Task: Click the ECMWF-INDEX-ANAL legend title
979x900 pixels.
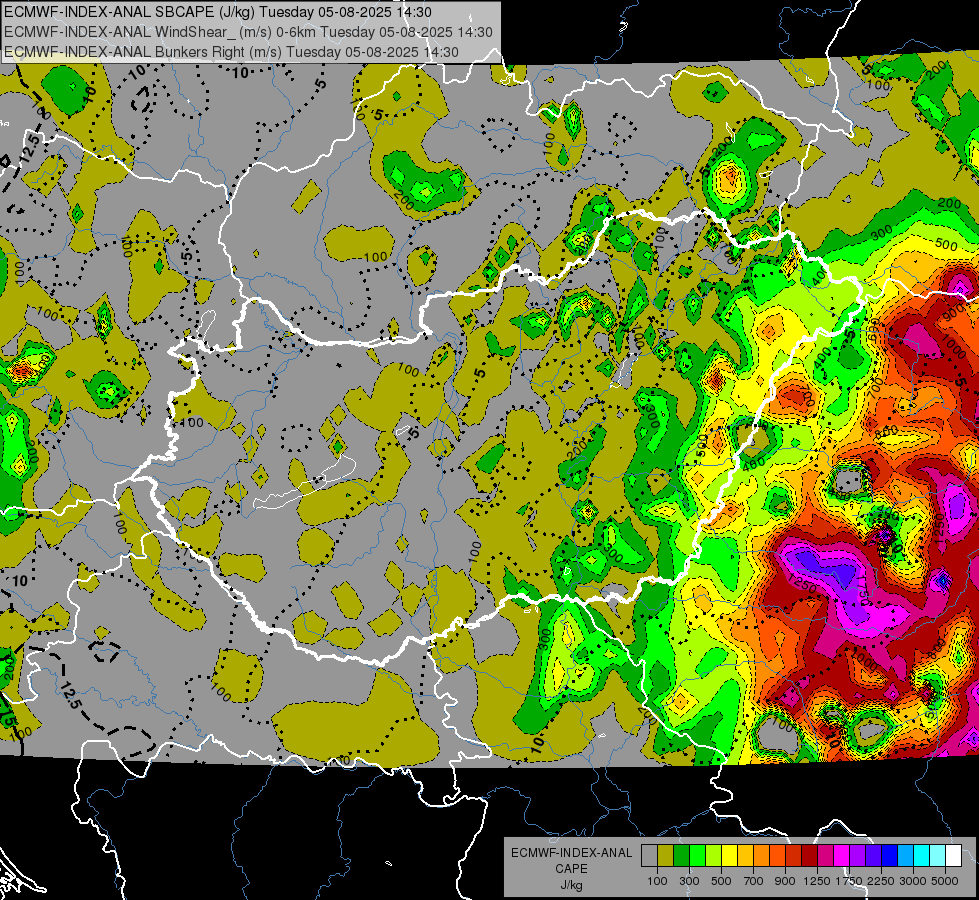Action: click(x=571, y=853)
